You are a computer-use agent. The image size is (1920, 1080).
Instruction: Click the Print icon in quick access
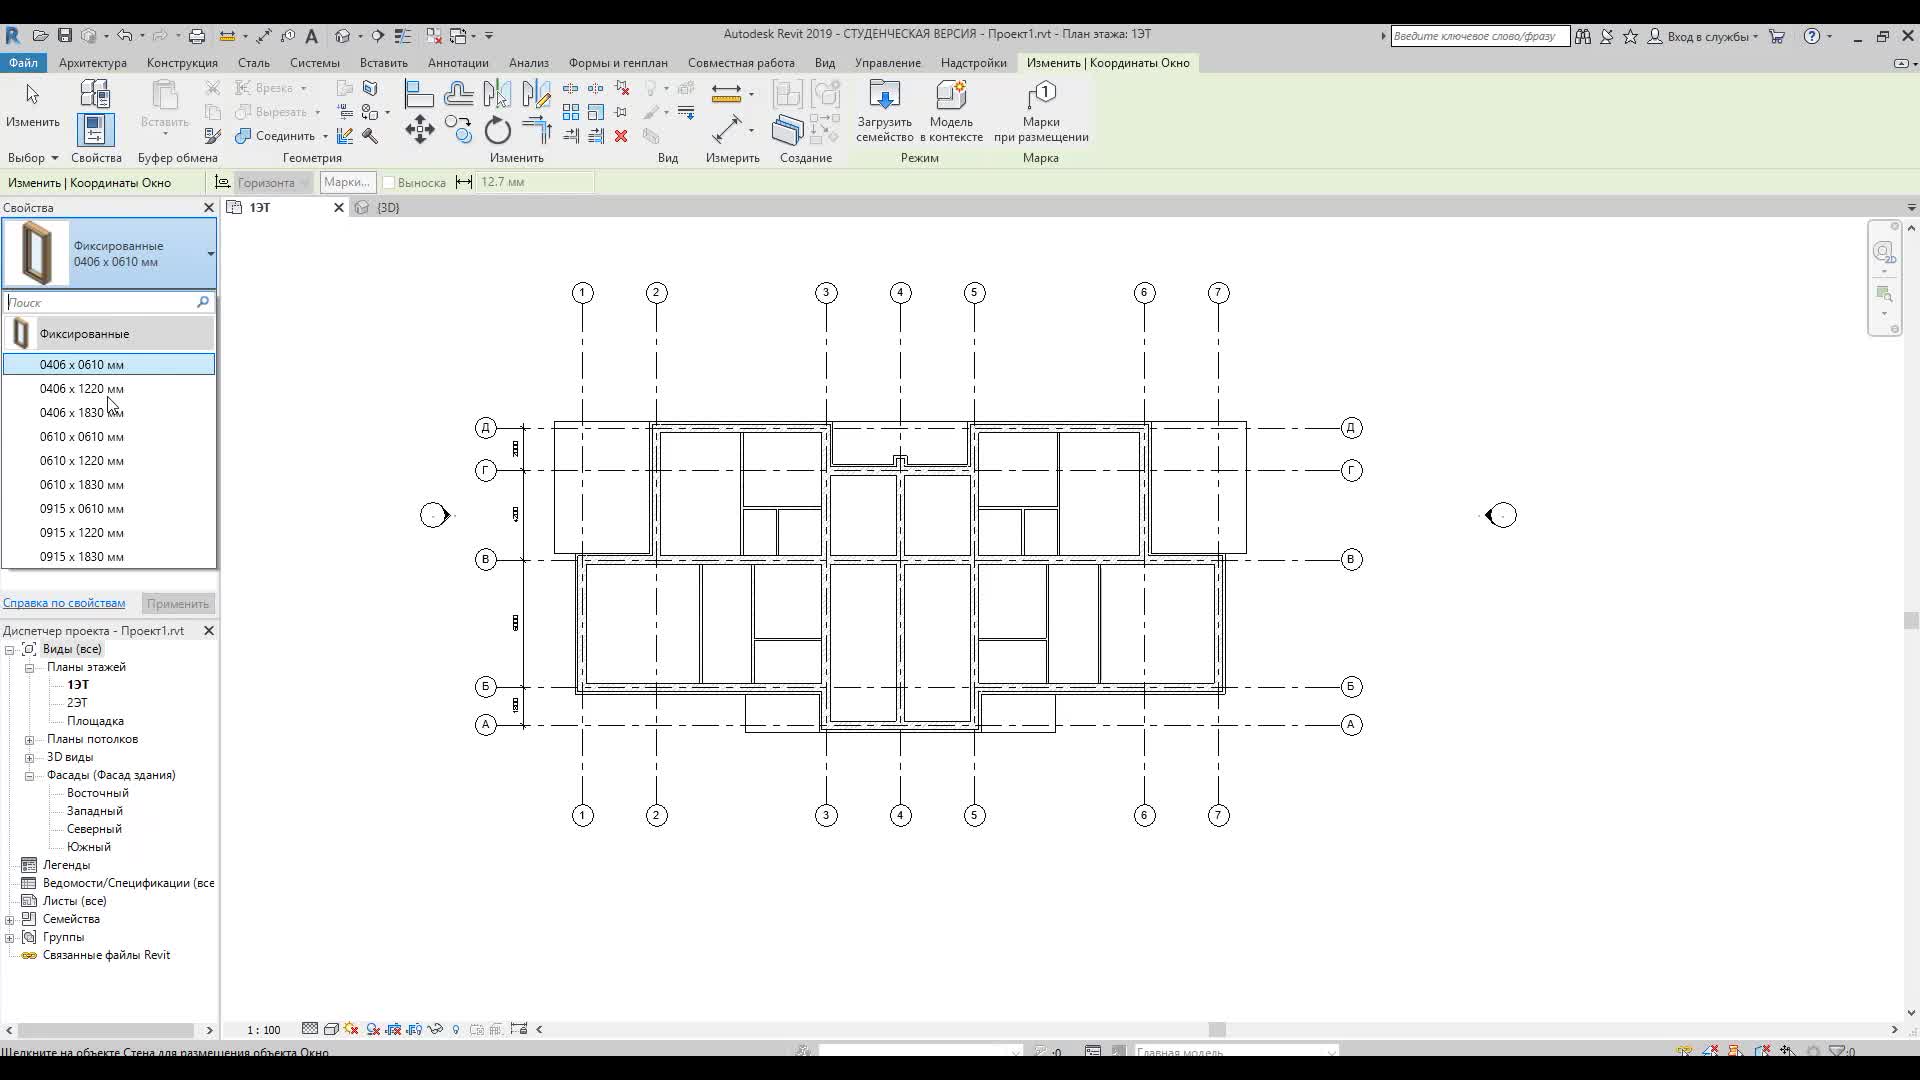197,36
